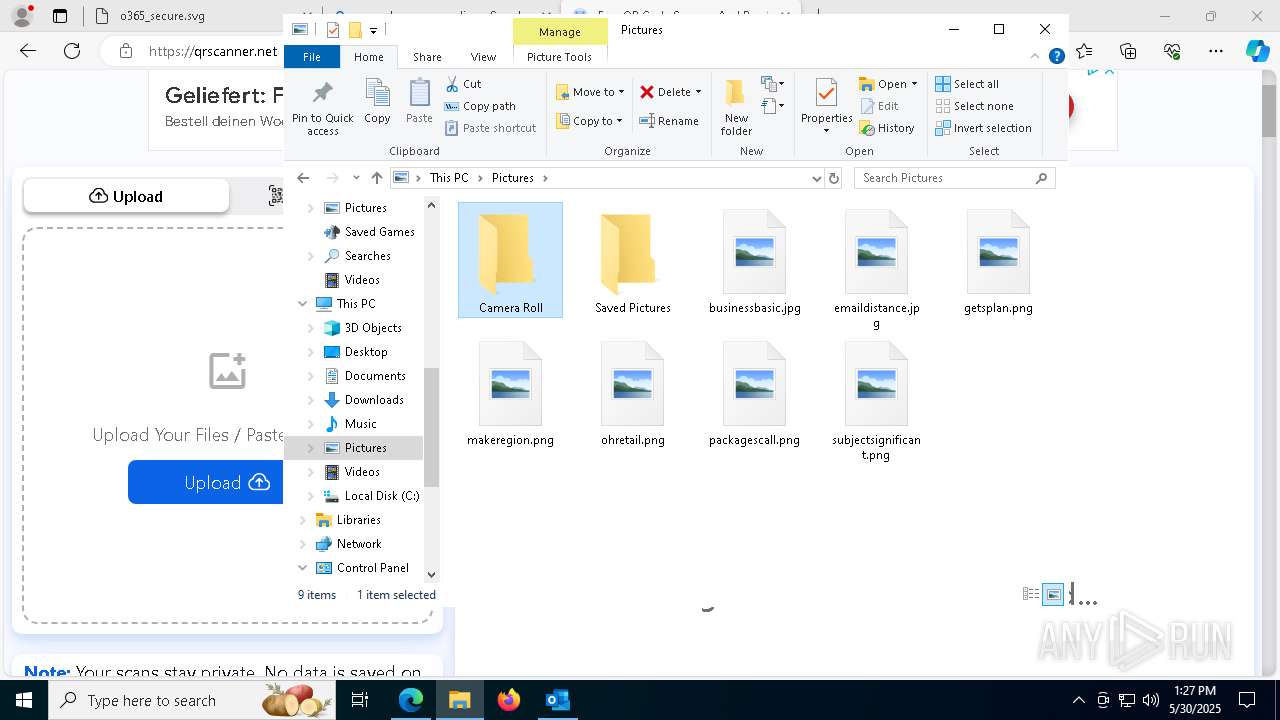Switch to the Share ribbon tab

coord(427,57)
